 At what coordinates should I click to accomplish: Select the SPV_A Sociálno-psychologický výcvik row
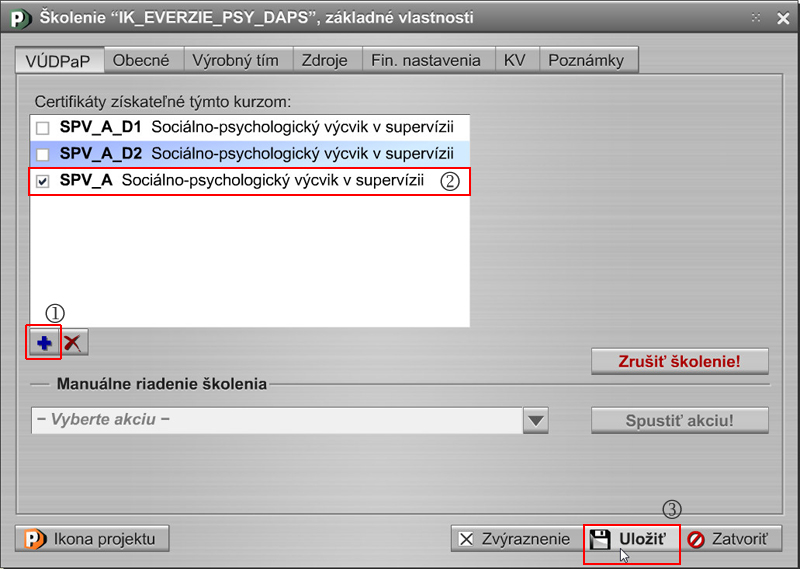click(250, 181)
